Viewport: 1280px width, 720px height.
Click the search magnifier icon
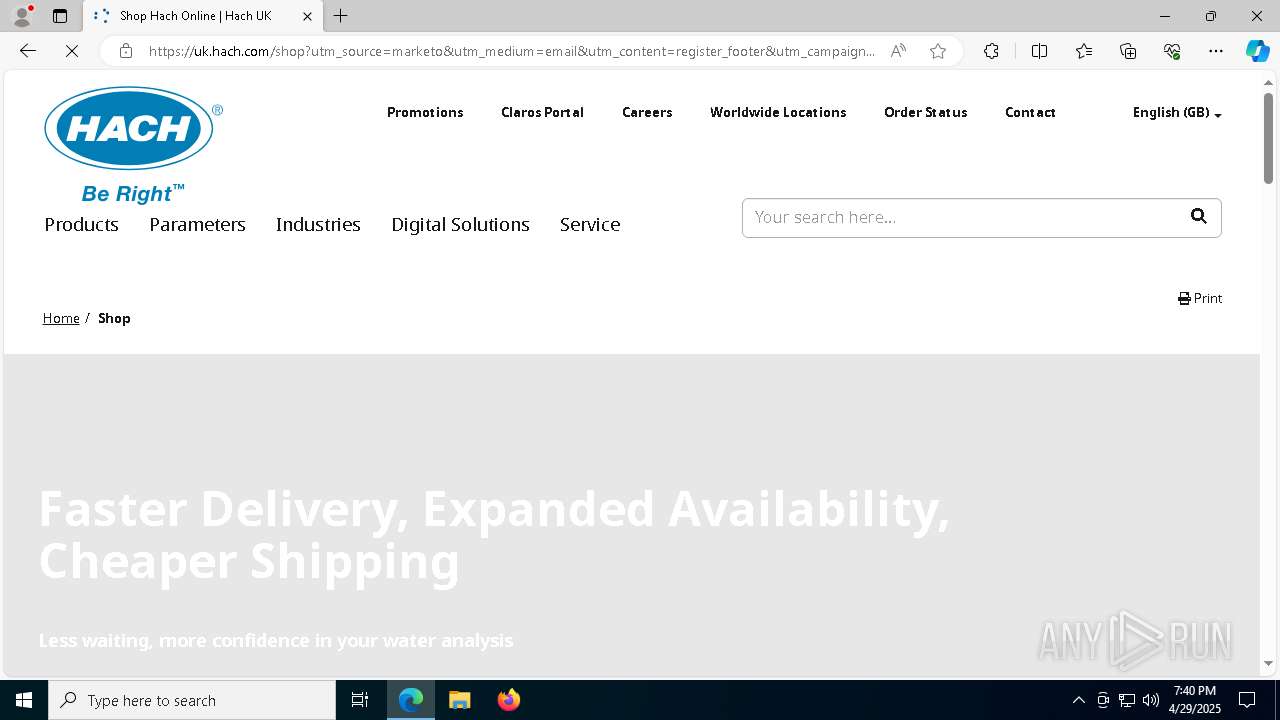pyautogui.click(x=1198, y=216)
